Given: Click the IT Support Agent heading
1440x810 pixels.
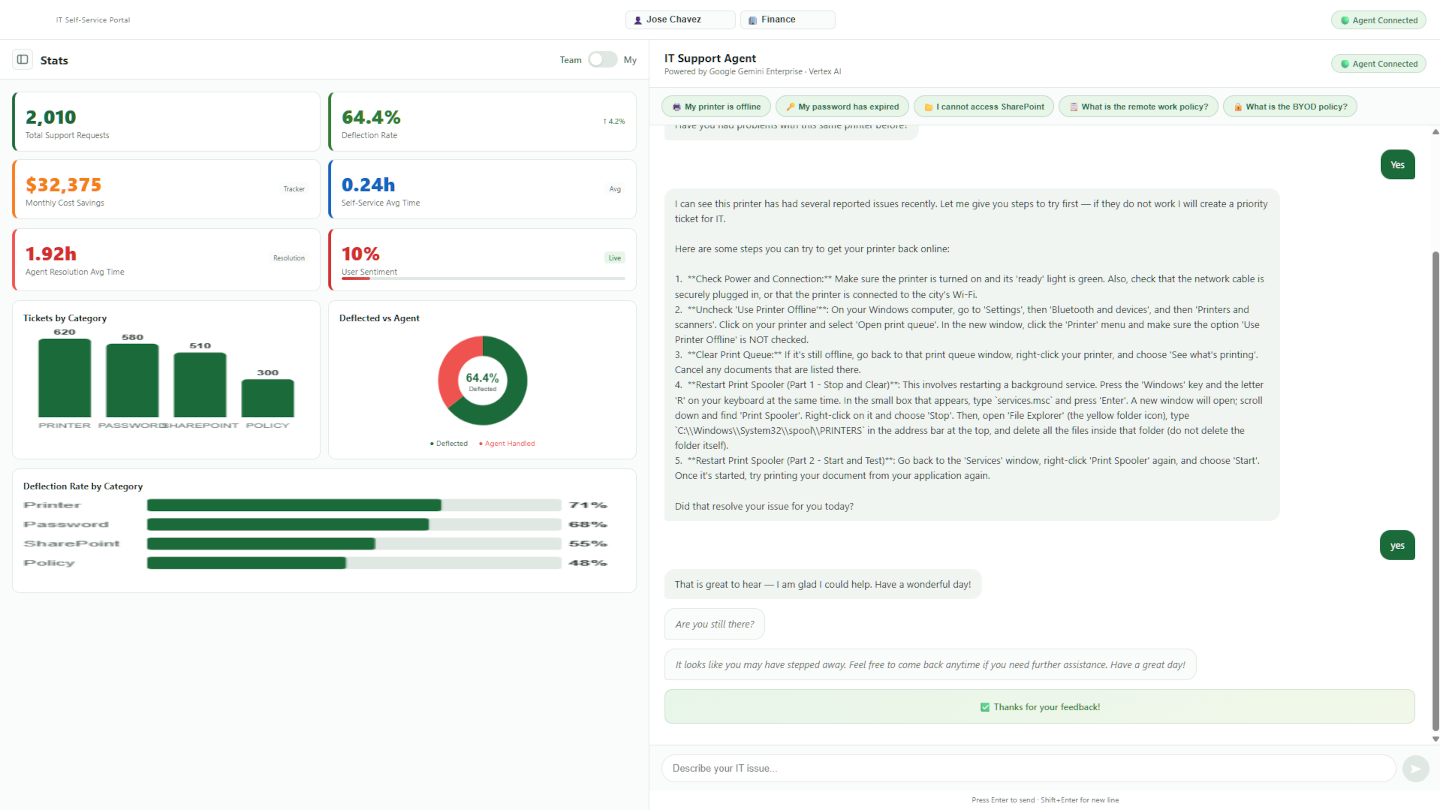Looking at the screenshot, I should 710,59.
